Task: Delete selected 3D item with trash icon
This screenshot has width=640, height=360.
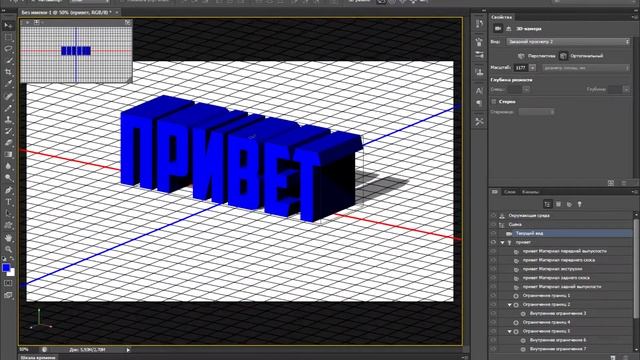Action: 625,357
